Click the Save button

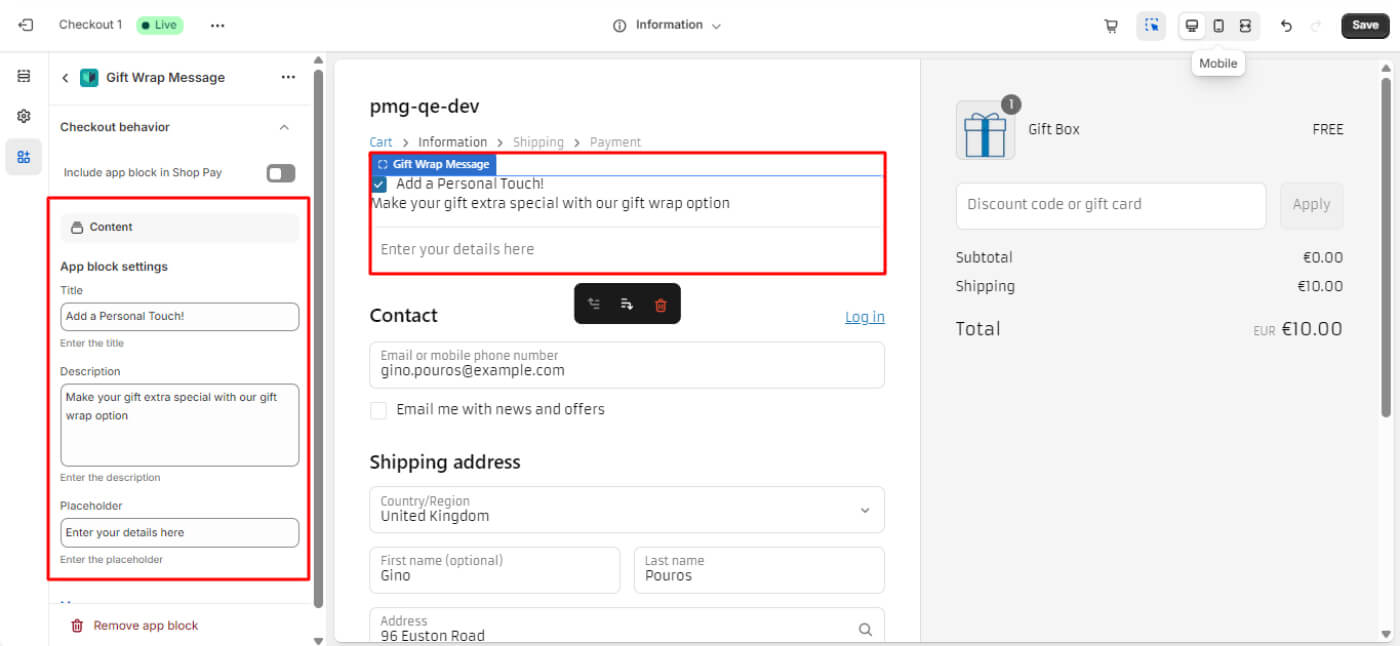pos(1365,26)
